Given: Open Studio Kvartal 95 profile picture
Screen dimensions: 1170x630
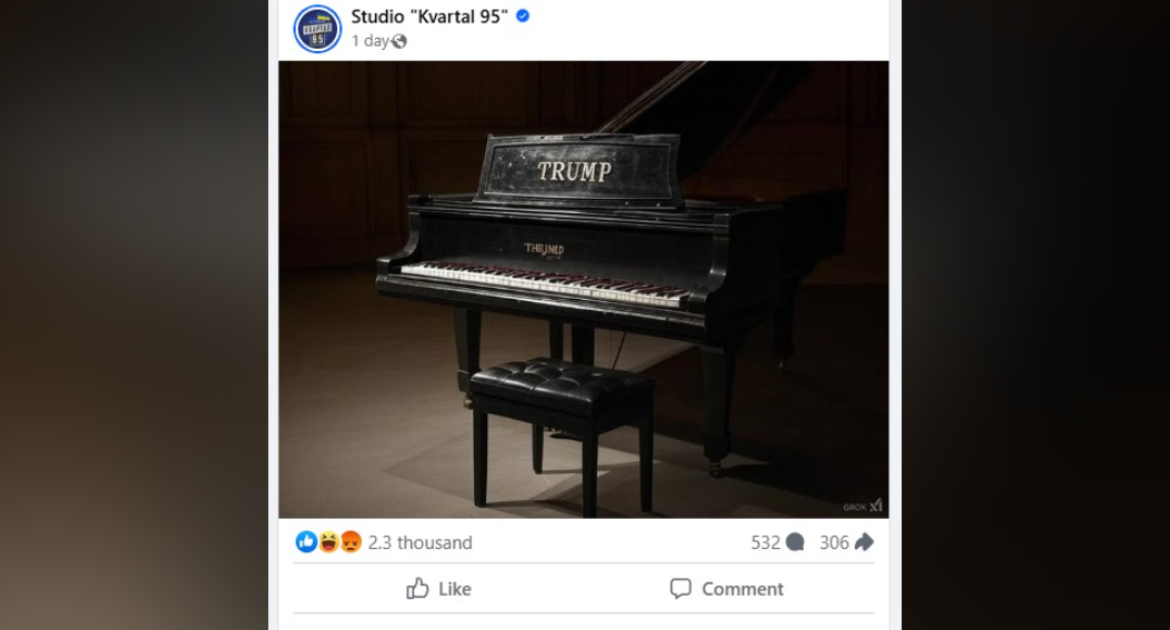Looking at the screenshot, I should click(317, 29).
